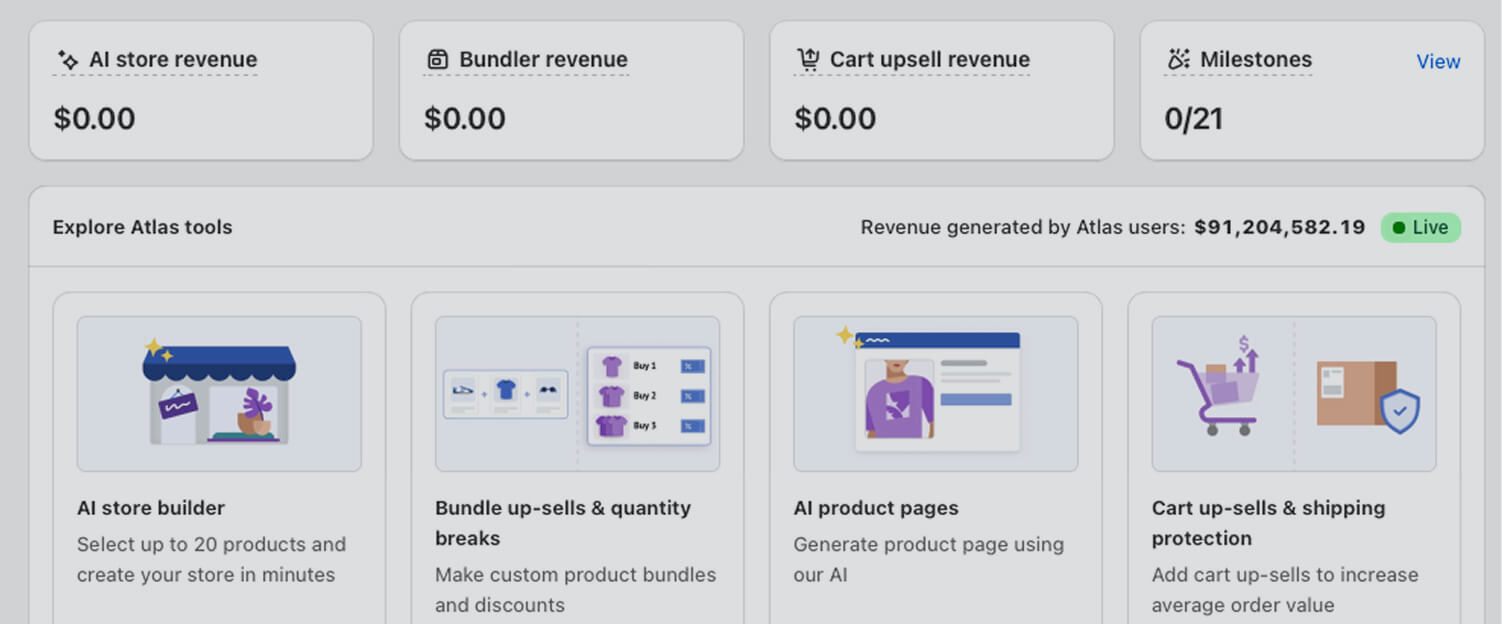Click the $91,204,582.19 revenue figure

[x=1280, y=227]
